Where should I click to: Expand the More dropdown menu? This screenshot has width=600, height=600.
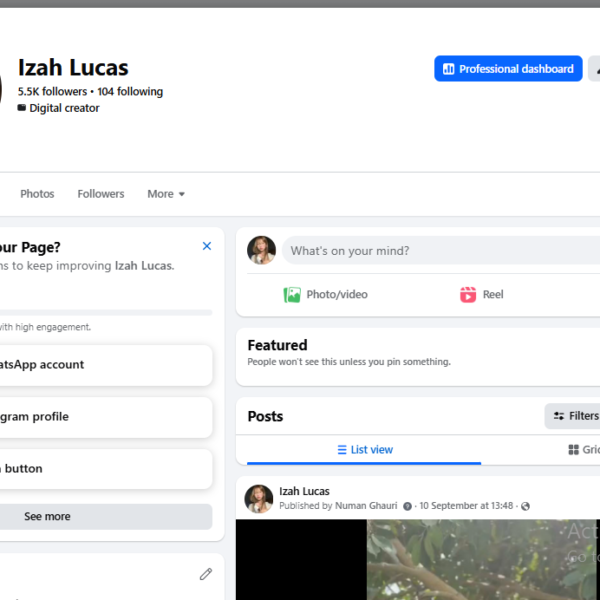(166, 194)
